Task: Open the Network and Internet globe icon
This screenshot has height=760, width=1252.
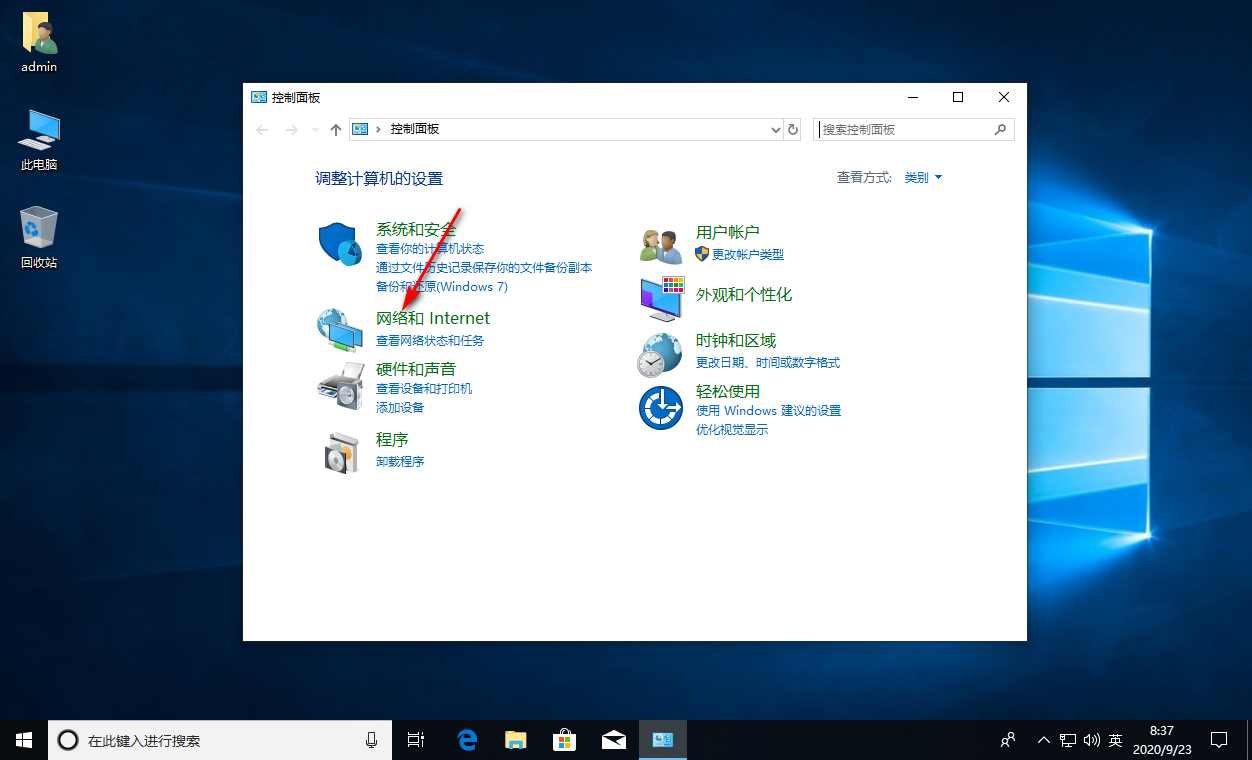Action: coord(339,330)
